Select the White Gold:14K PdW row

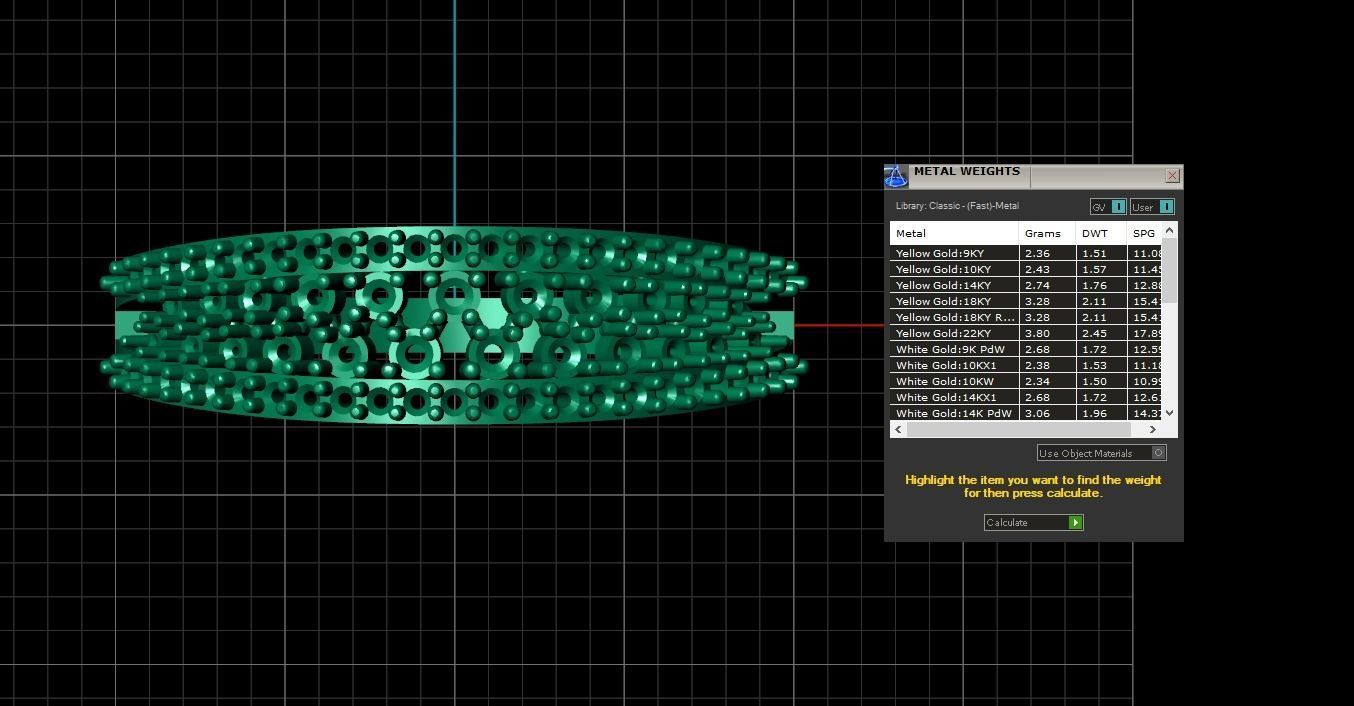click(x=1026, y=413)
